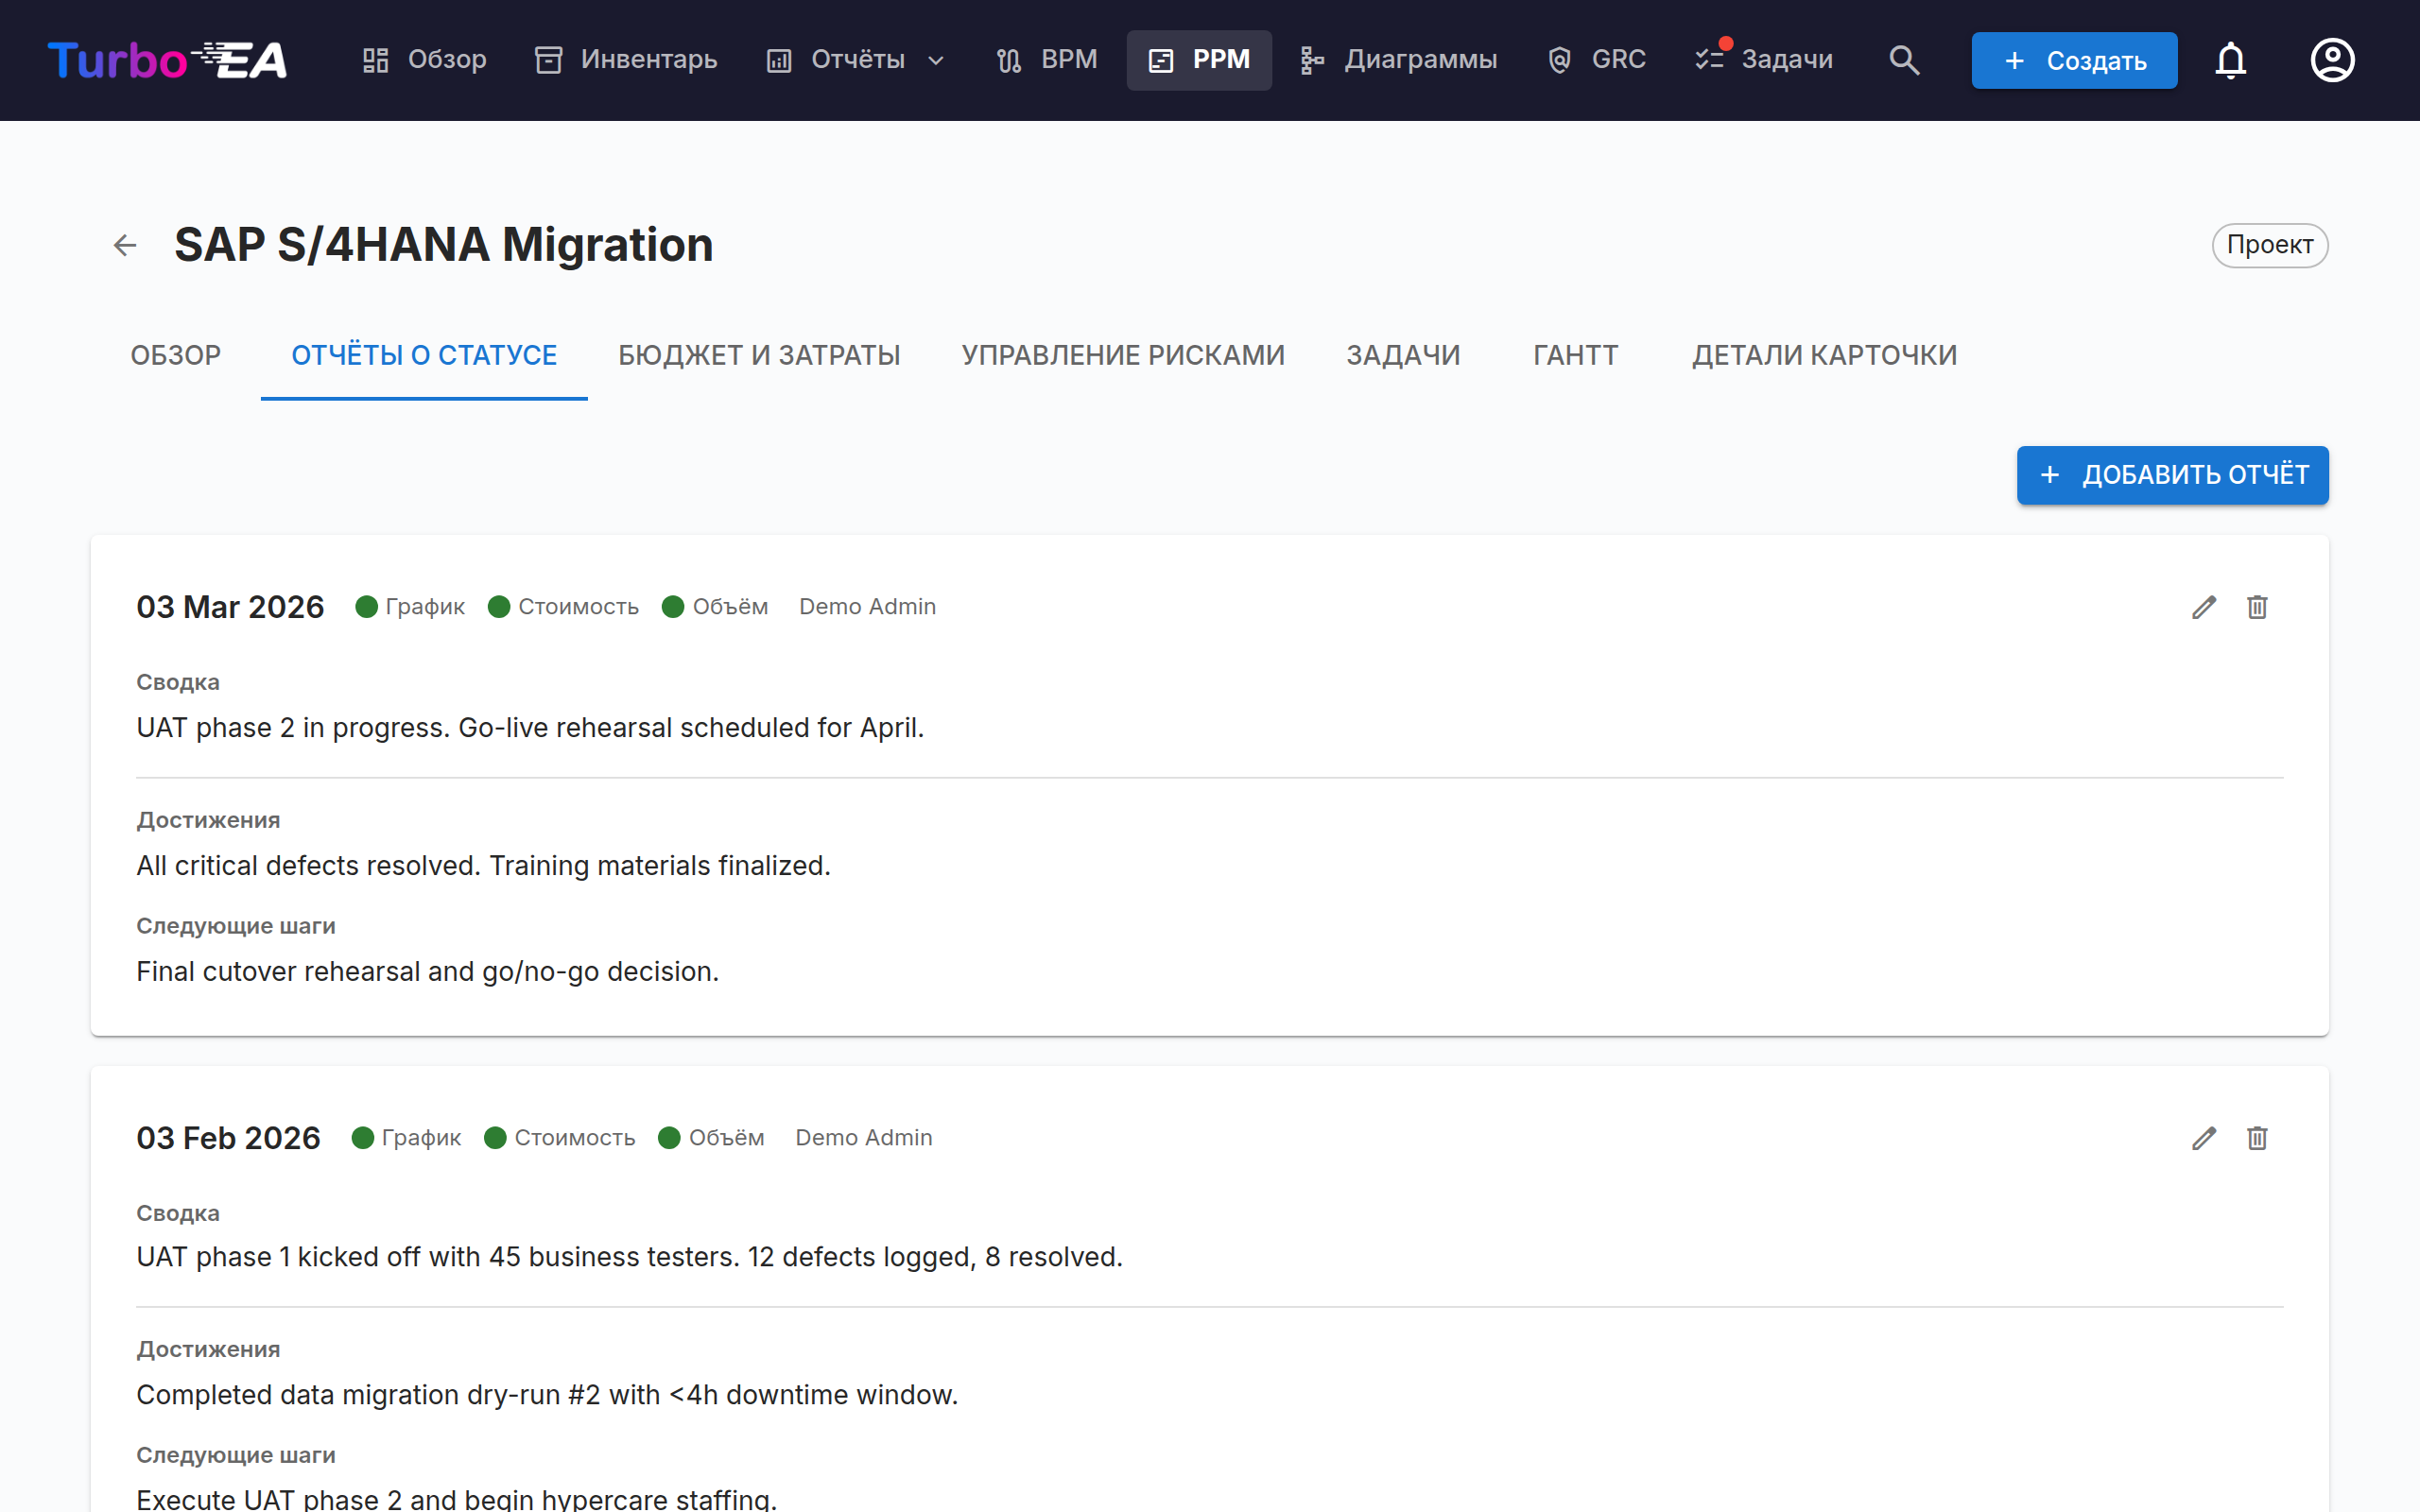The width and height of the screenshot is (2420, 1512).
Task: Switch to the Бюджет и затраты tab
Action: pos(759,355)
